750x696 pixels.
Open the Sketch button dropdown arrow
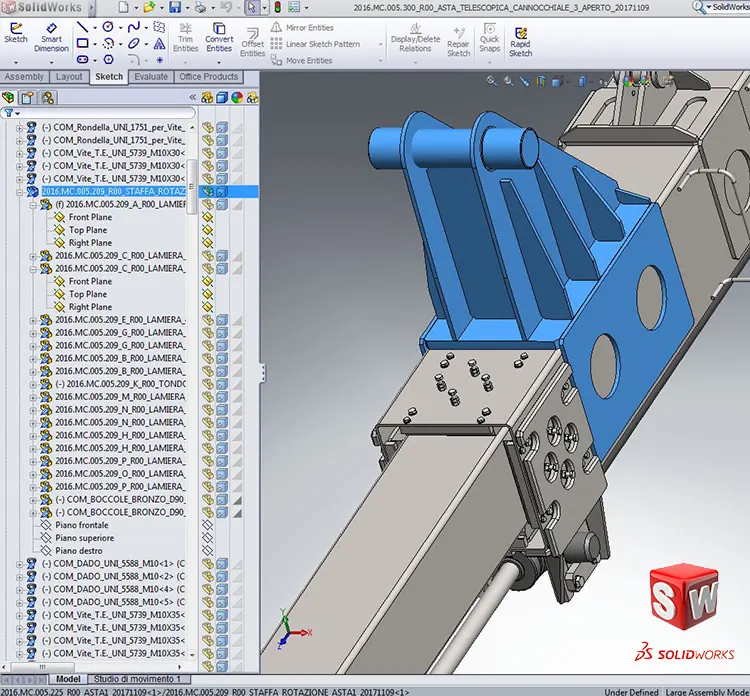pyautogui.click(x=16, y=62)
